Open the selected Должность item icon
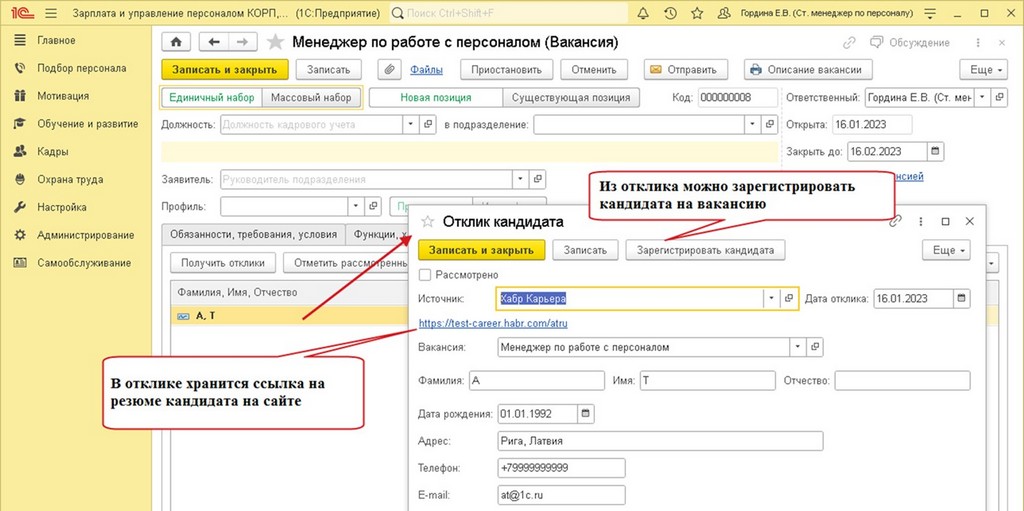This screenshot has height=511, width=1024. pos(428,124)
